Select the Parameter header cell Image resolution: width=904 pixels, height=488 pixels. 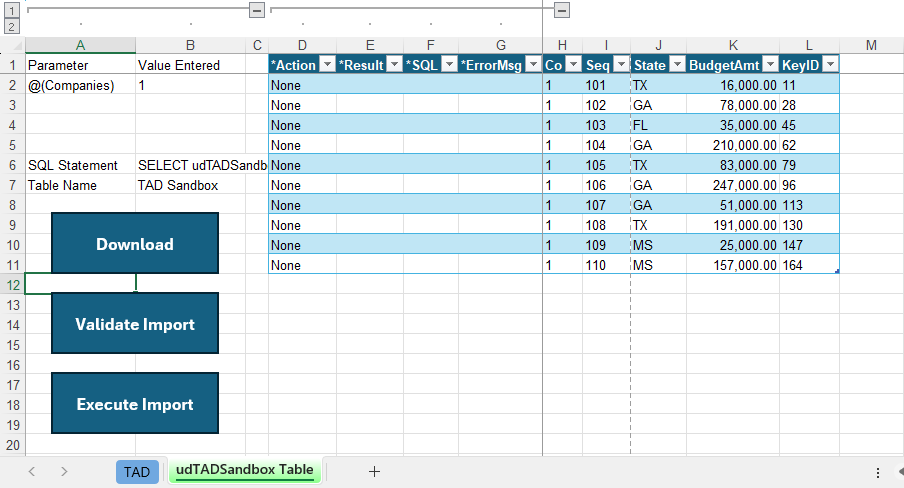click(81, 65)
